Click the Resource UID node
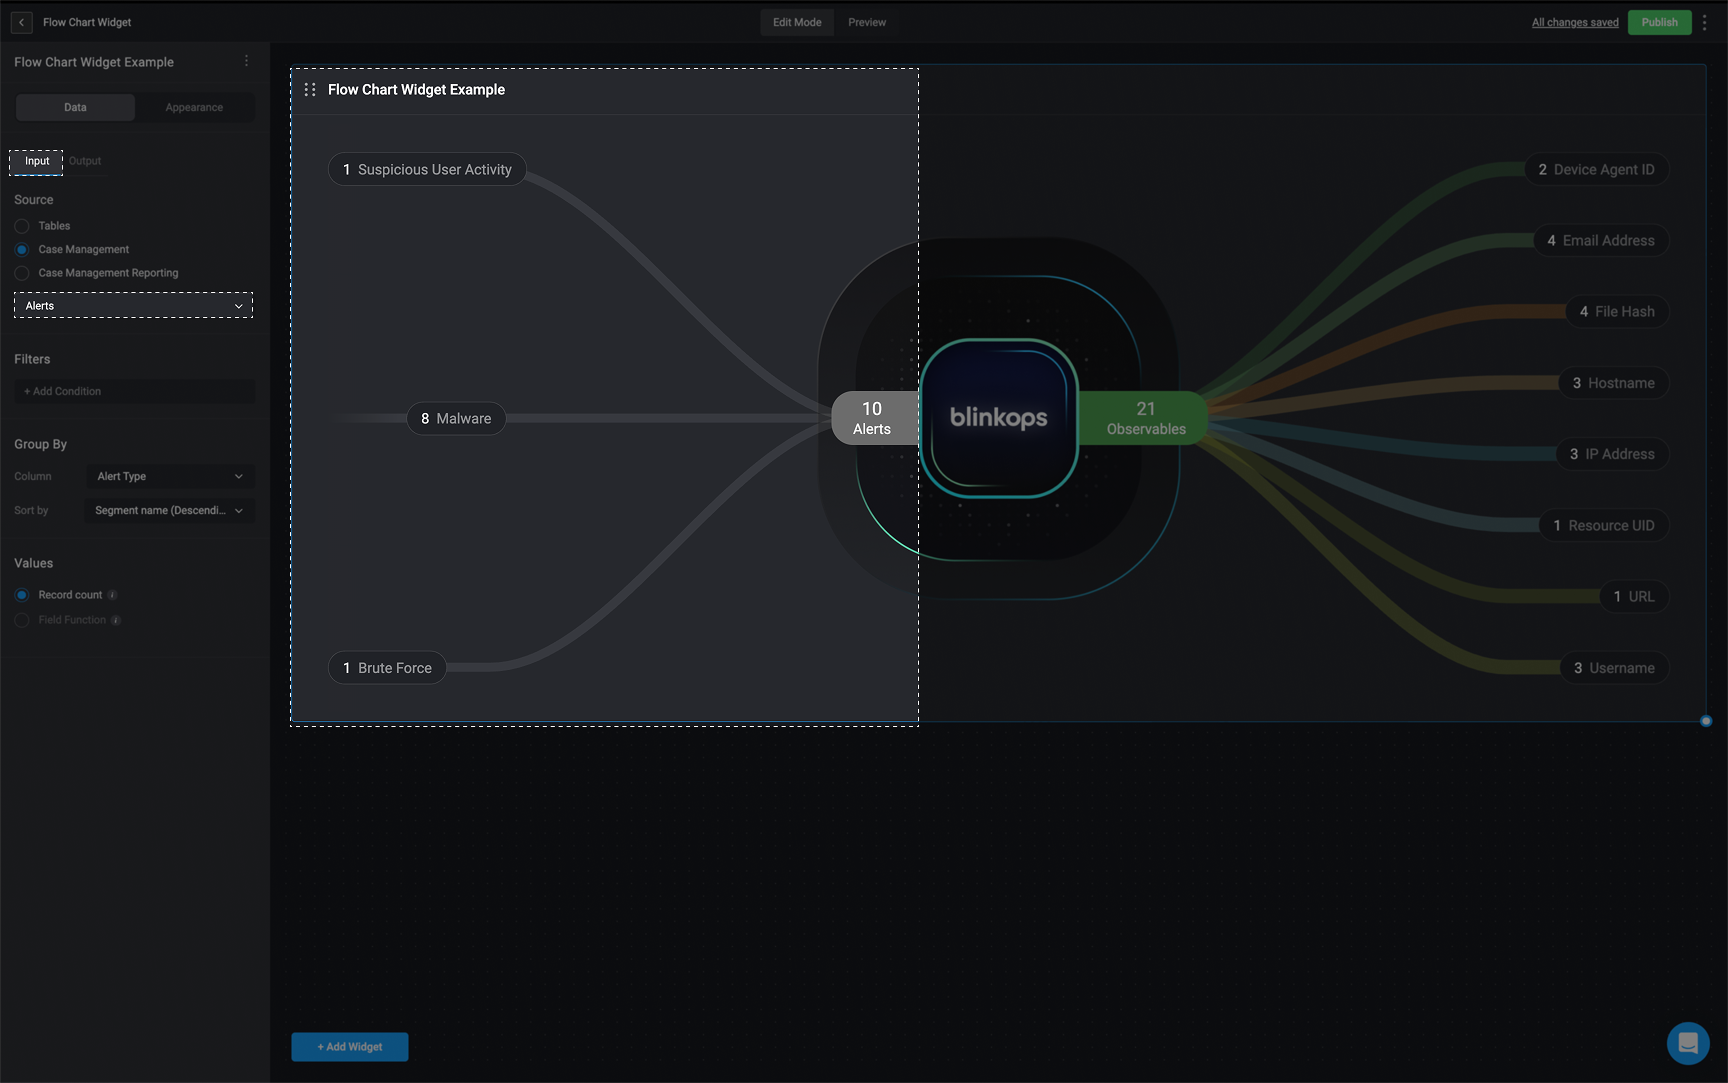Image resolution: width=1728 pixels, height=1083 pixels. coord(1603,525)
